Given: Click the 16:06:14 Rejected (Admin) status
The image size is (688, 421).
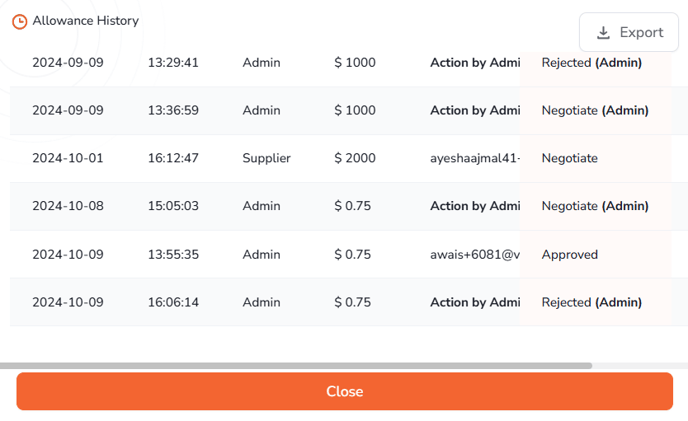Looking at the screenshot, I should (x=591, y=302).
